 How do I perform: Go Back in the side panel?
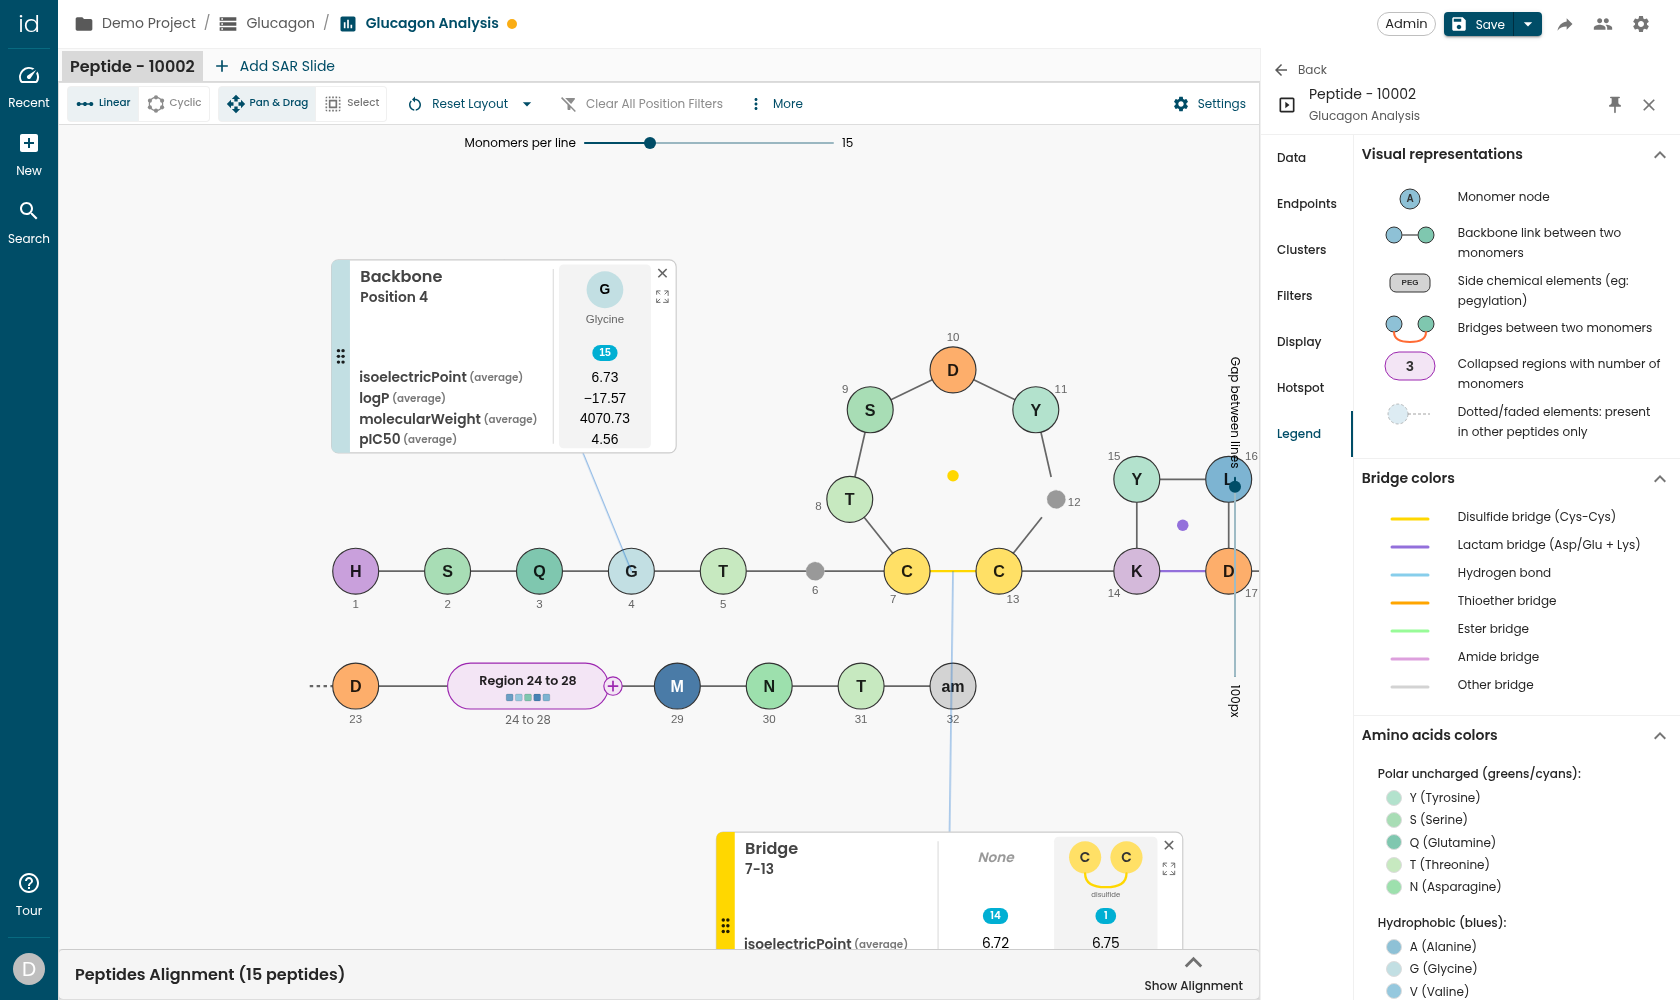click(x=1301, y=70)
